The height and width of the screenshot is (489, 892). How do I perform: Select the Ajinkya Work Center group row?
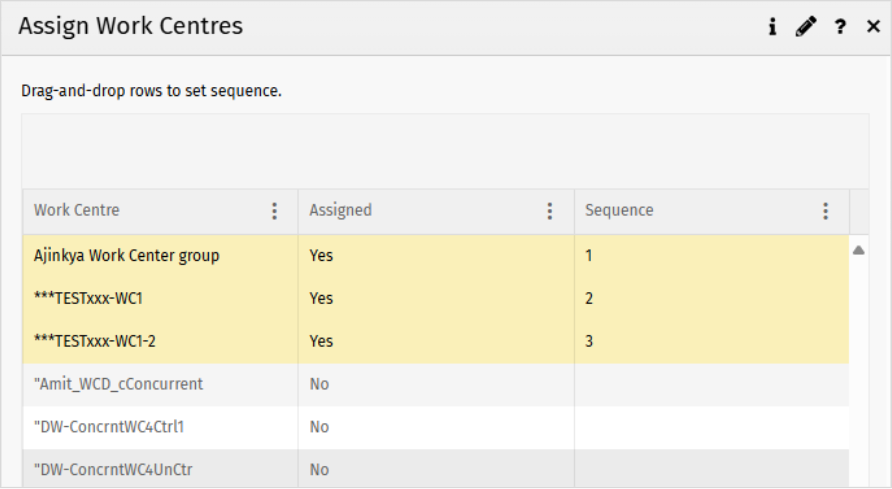coord(127,256)
